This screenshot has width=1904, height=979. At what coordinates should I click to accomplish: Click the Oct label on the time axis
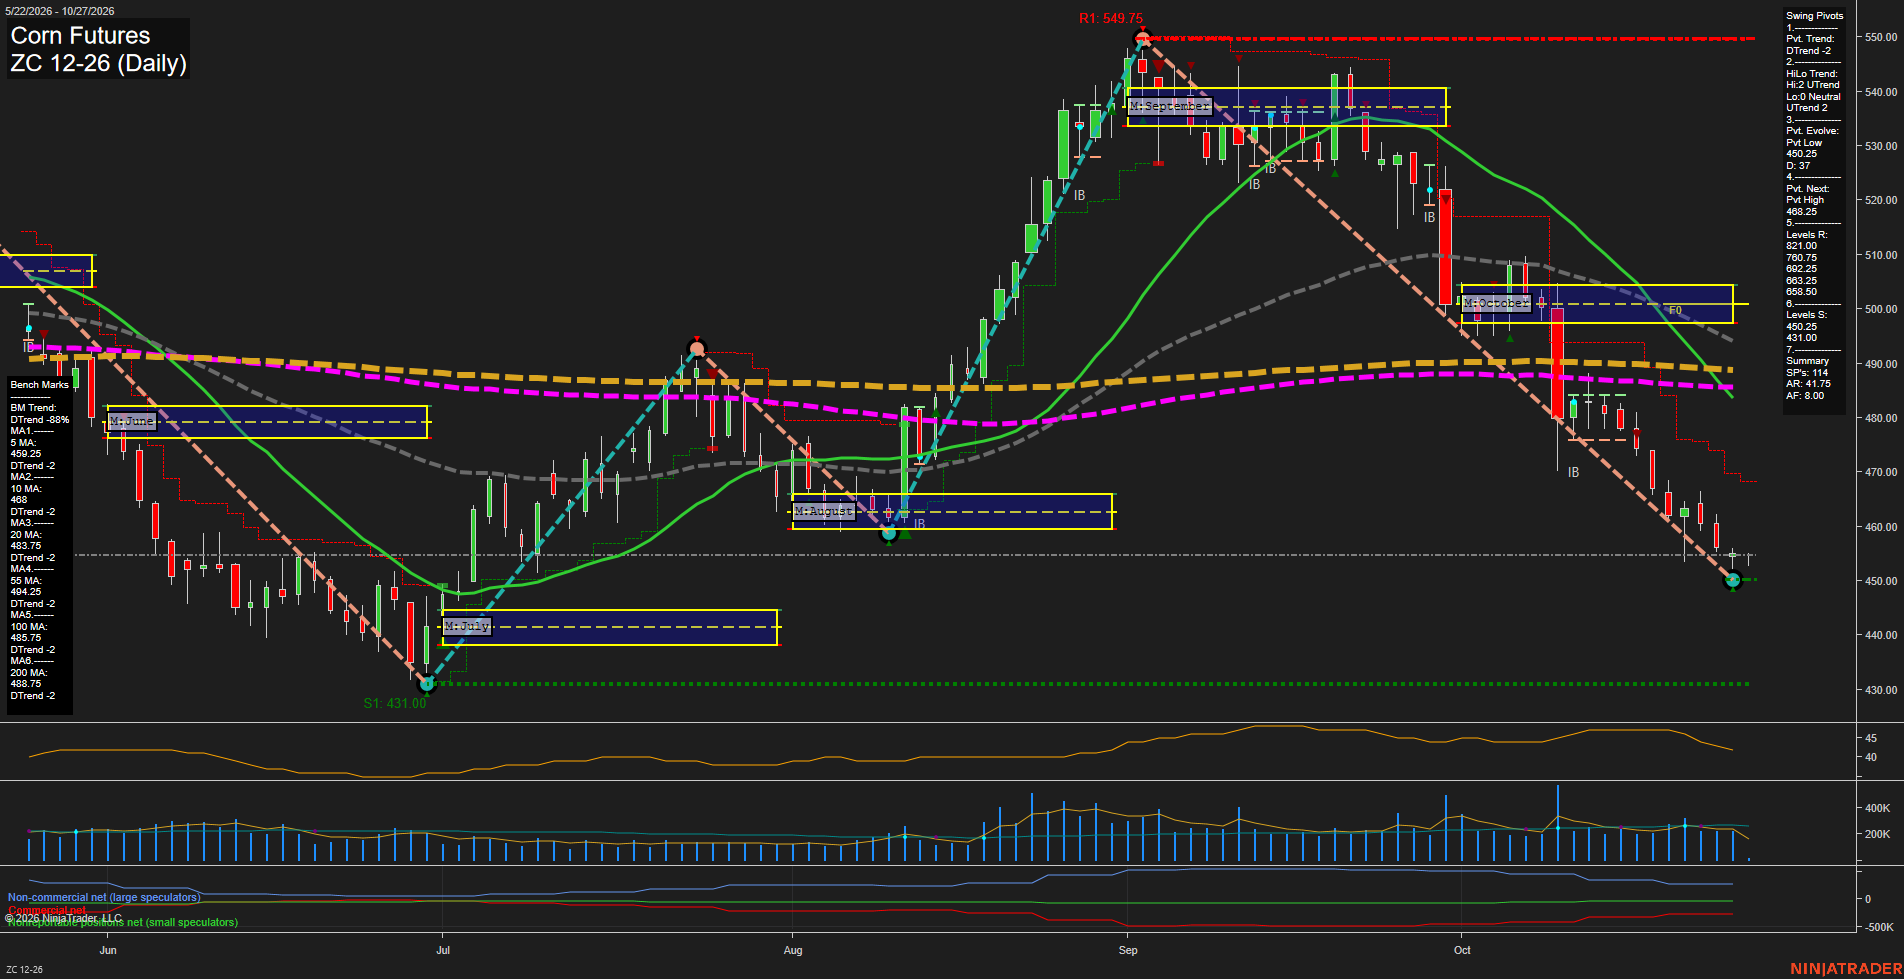click(x=1462, y=950)
